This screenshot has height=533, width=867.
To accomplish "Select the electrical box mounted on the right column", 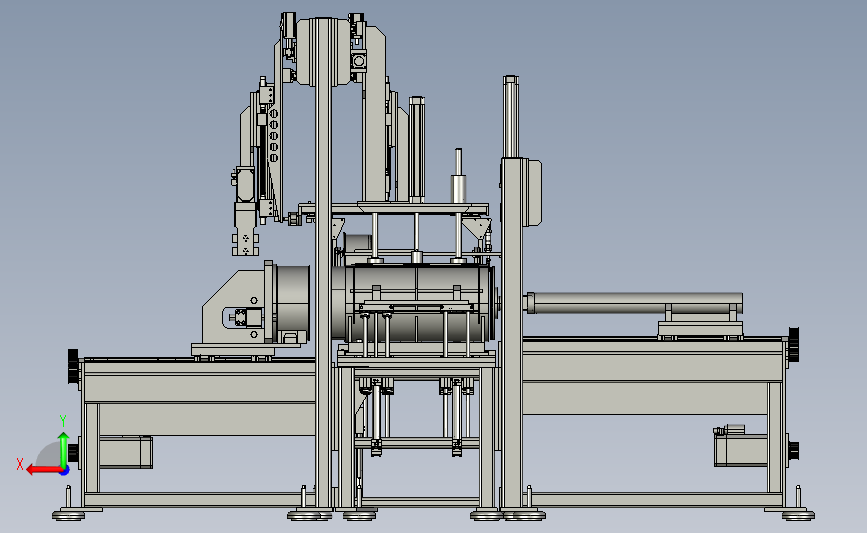I will click(534, 192).
